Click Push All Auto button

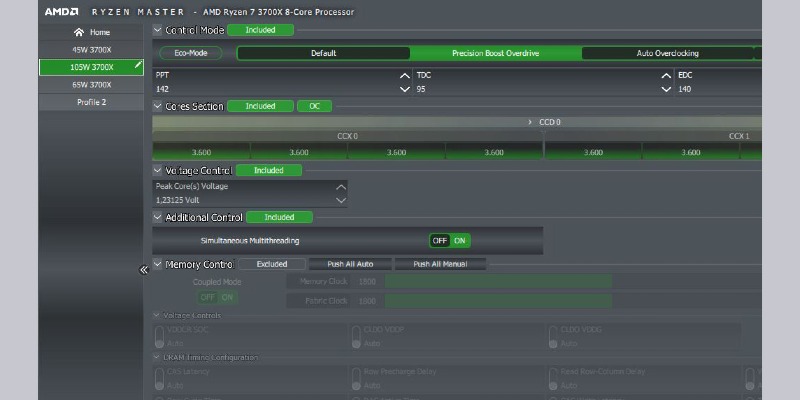point(351,264)
